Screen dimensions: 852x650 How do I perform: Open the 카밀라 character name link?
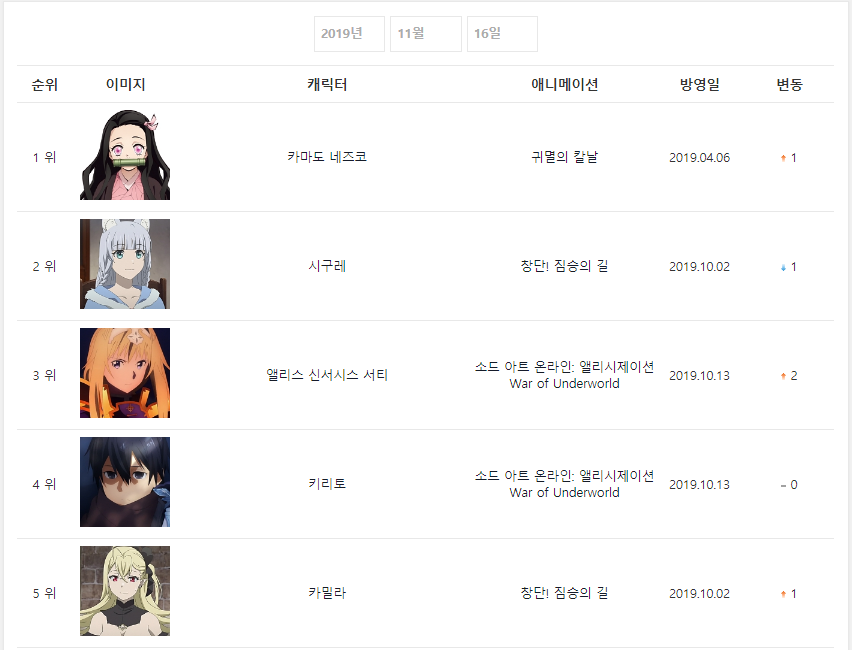(327, 593)
